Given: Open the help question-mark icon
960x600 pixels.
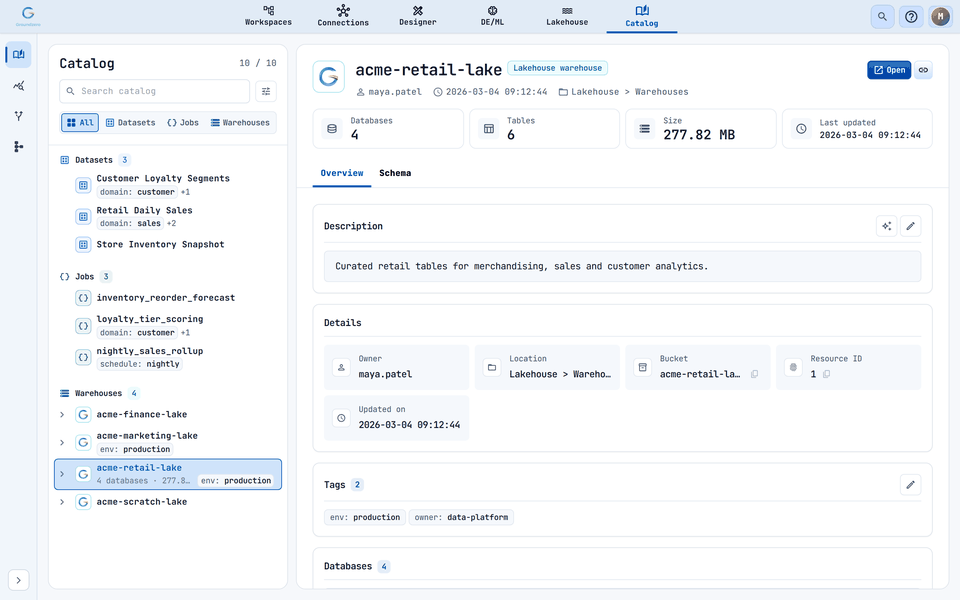Looking at the screenshot, I should tap(911, 17).
